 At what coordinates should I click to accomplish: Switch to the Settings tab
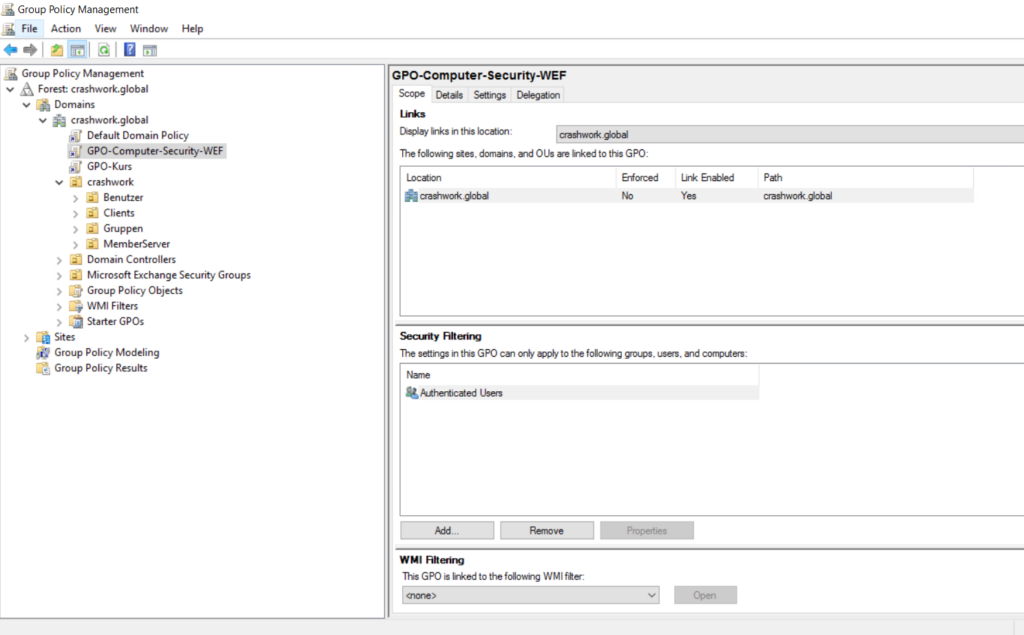click(x=490, y=95)
